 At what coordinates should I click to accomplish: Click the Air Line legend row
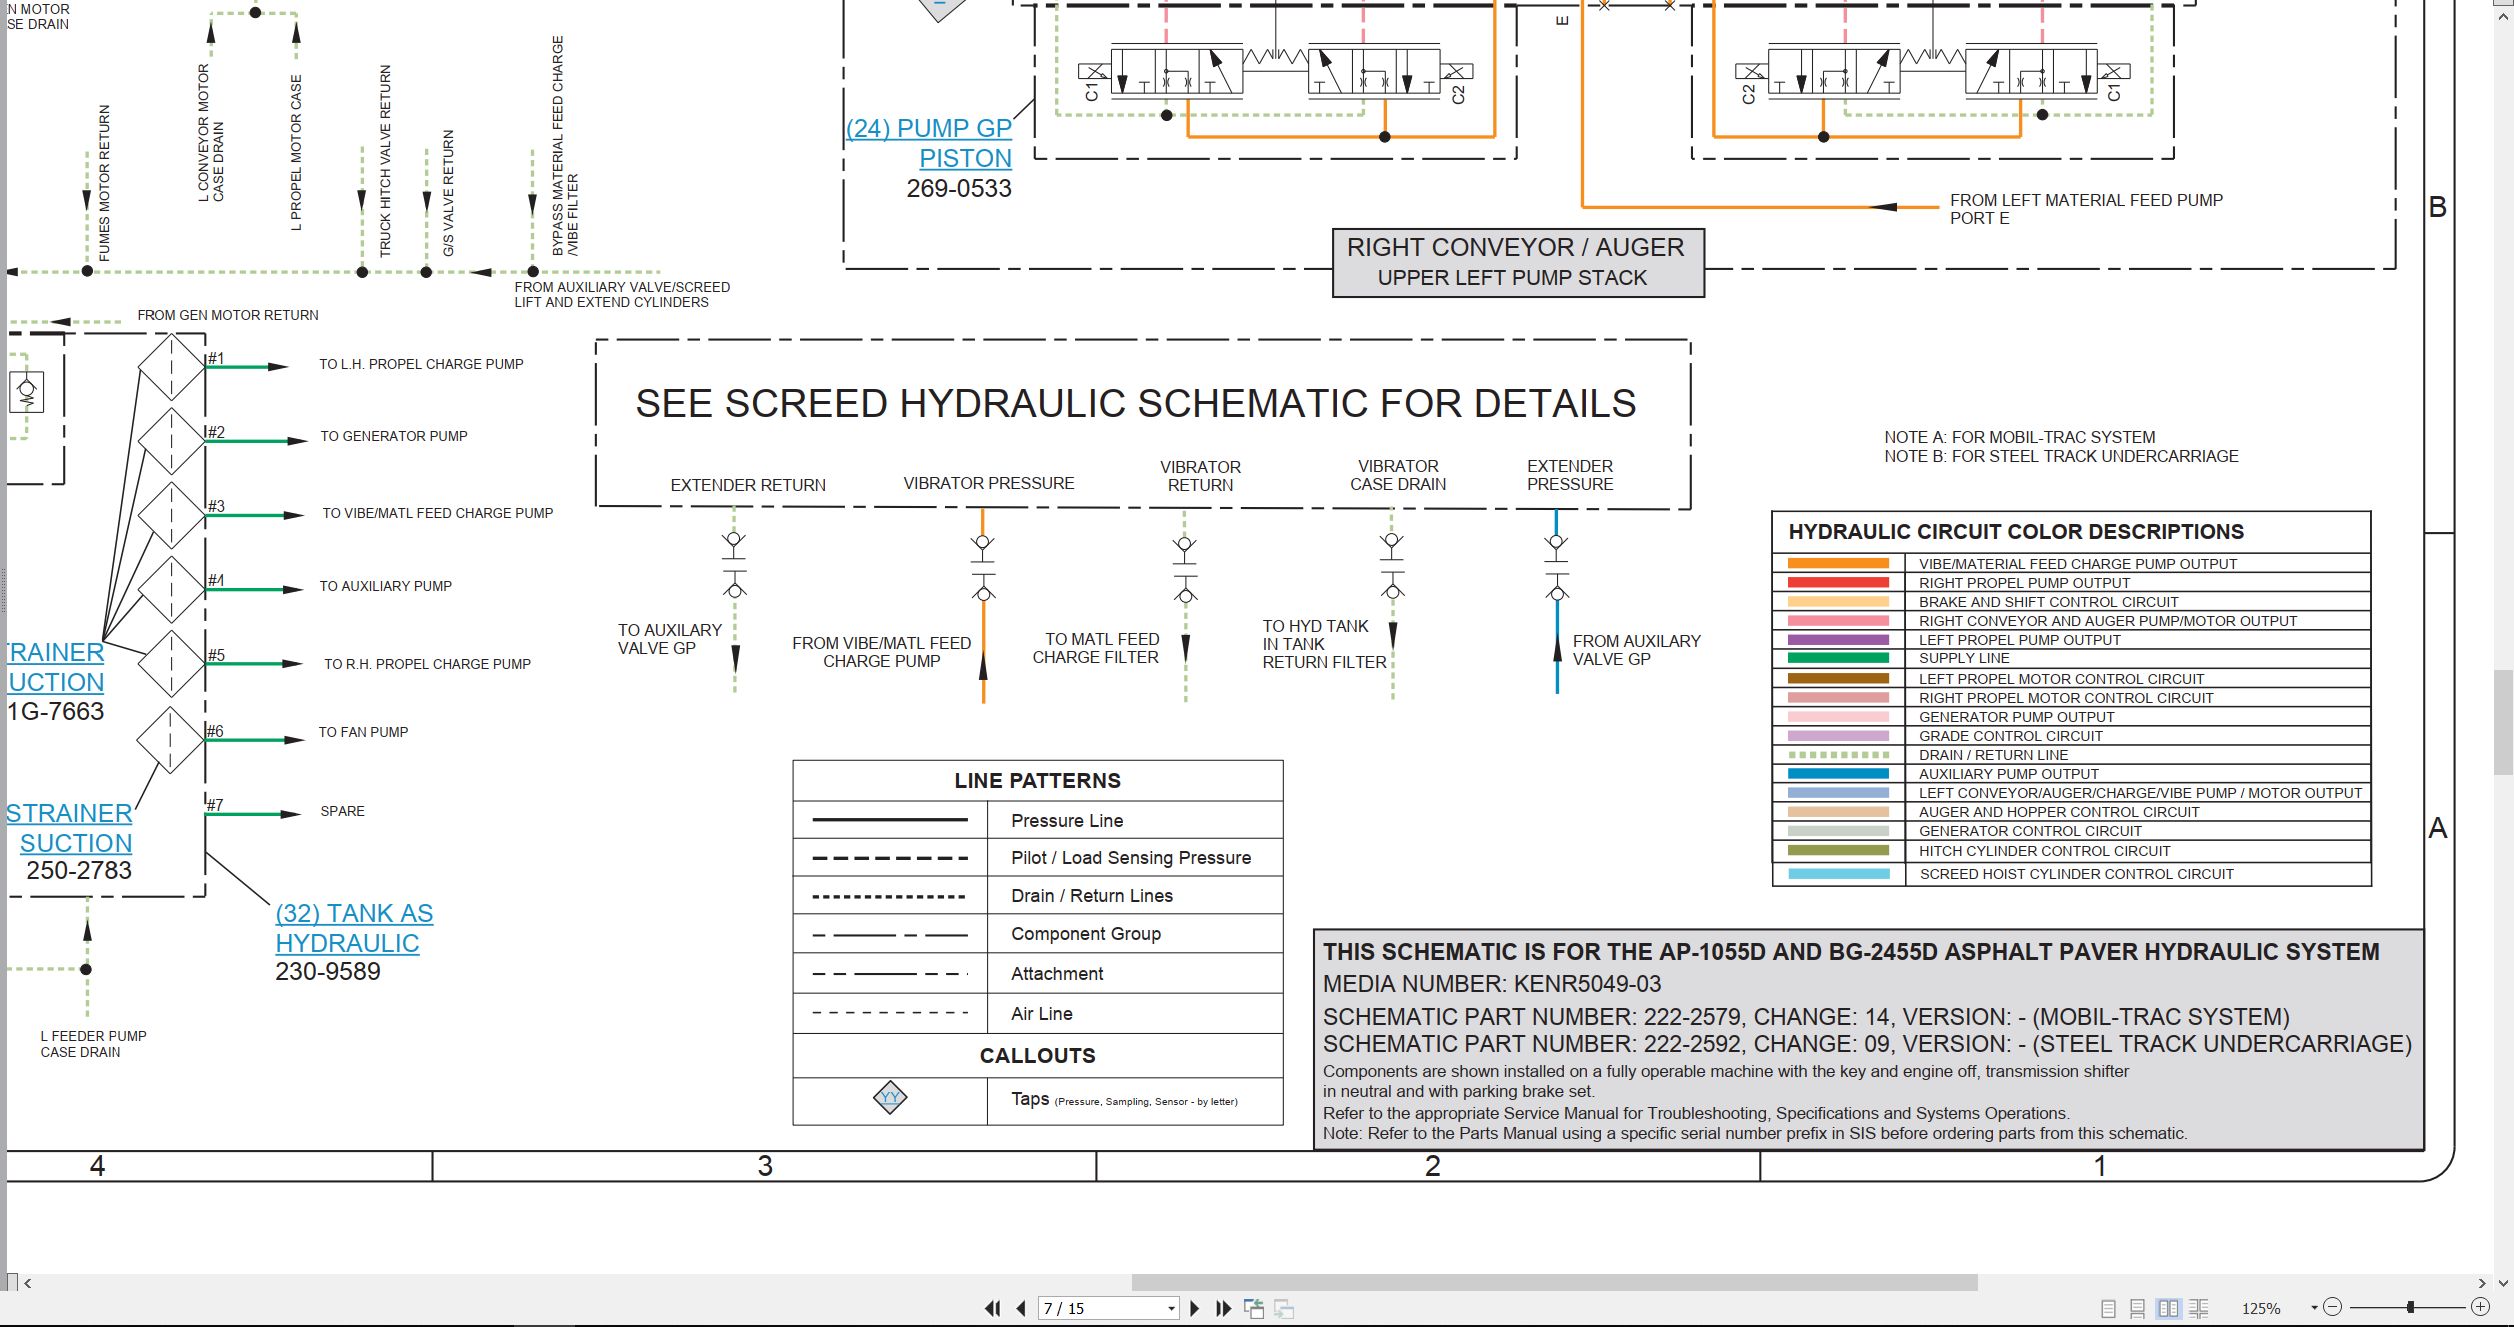click(x=1038, y=1014)
